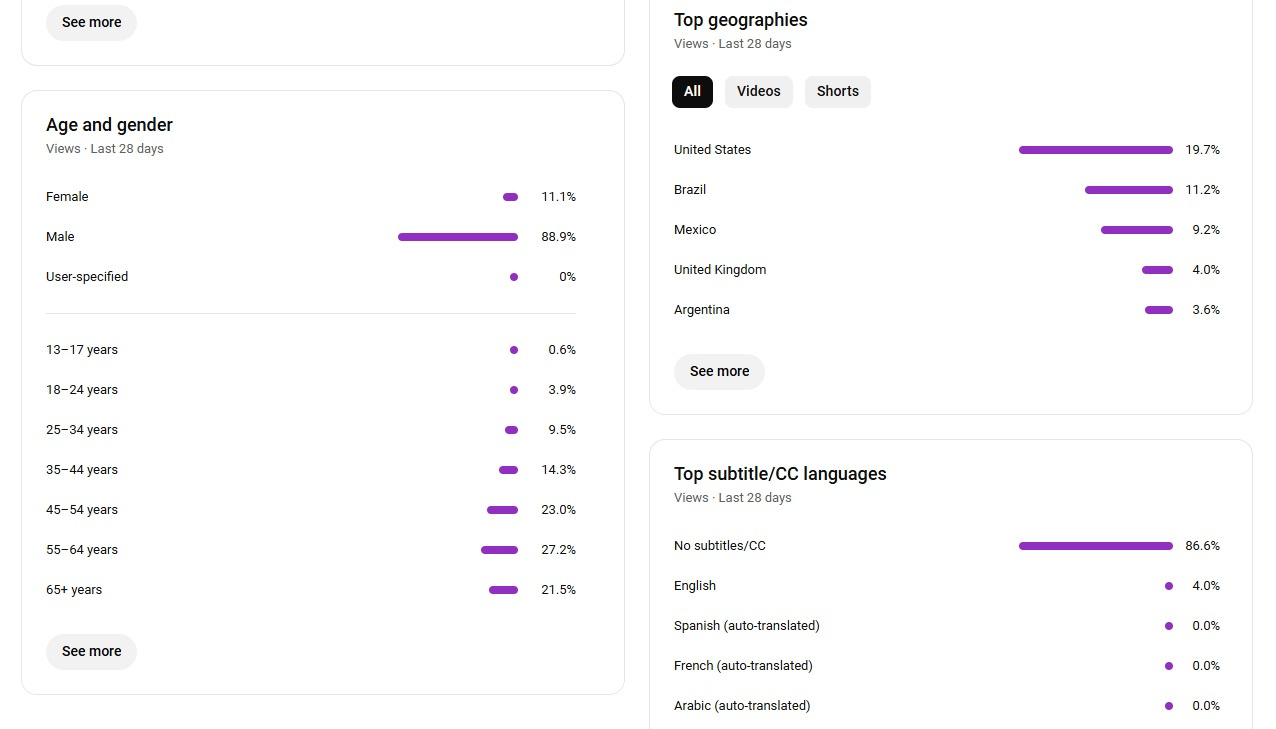Click the Argentina row label
The height and width of the screenshot is (729, 1276).
click(702, 310)
